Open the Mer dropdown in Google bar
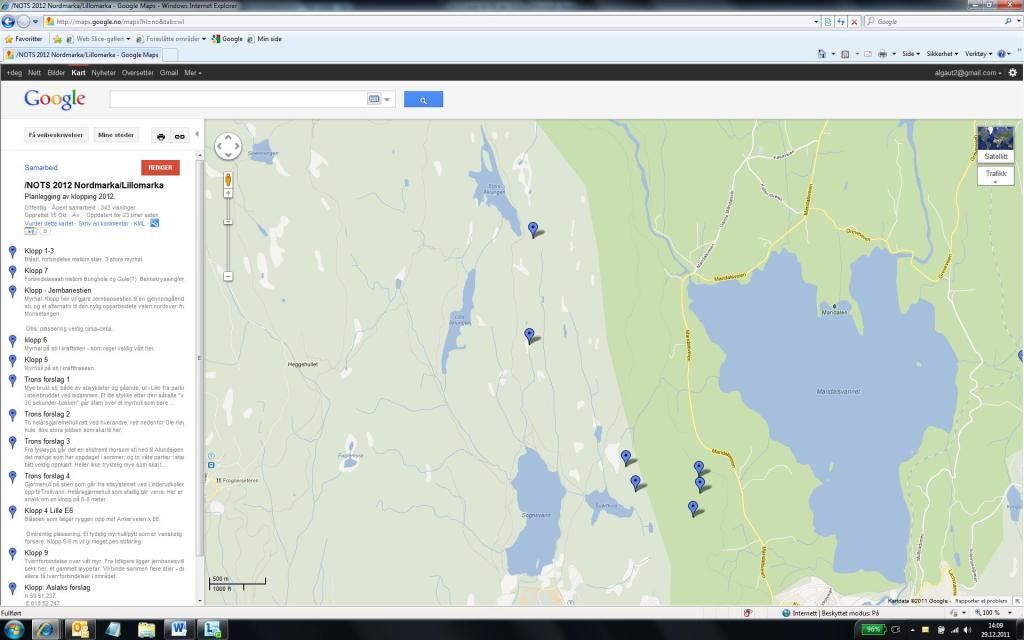Viewport: 1024px width, 640px height. tap(192, 73)
